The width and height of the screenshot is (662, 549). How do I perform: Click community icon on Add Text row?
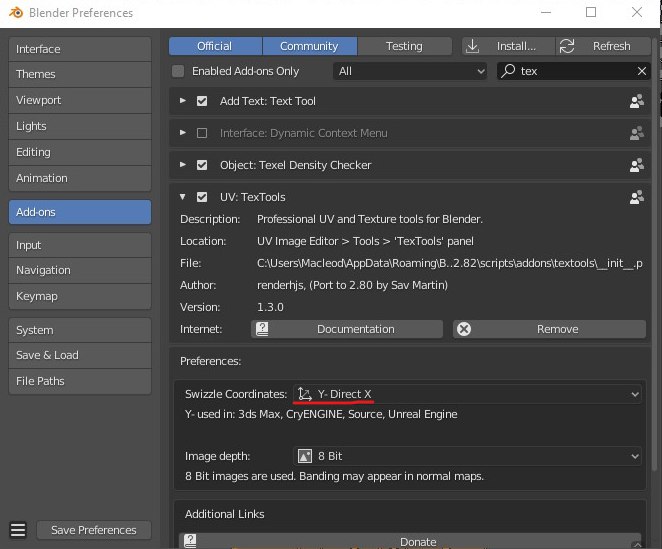tap(637, 101)
